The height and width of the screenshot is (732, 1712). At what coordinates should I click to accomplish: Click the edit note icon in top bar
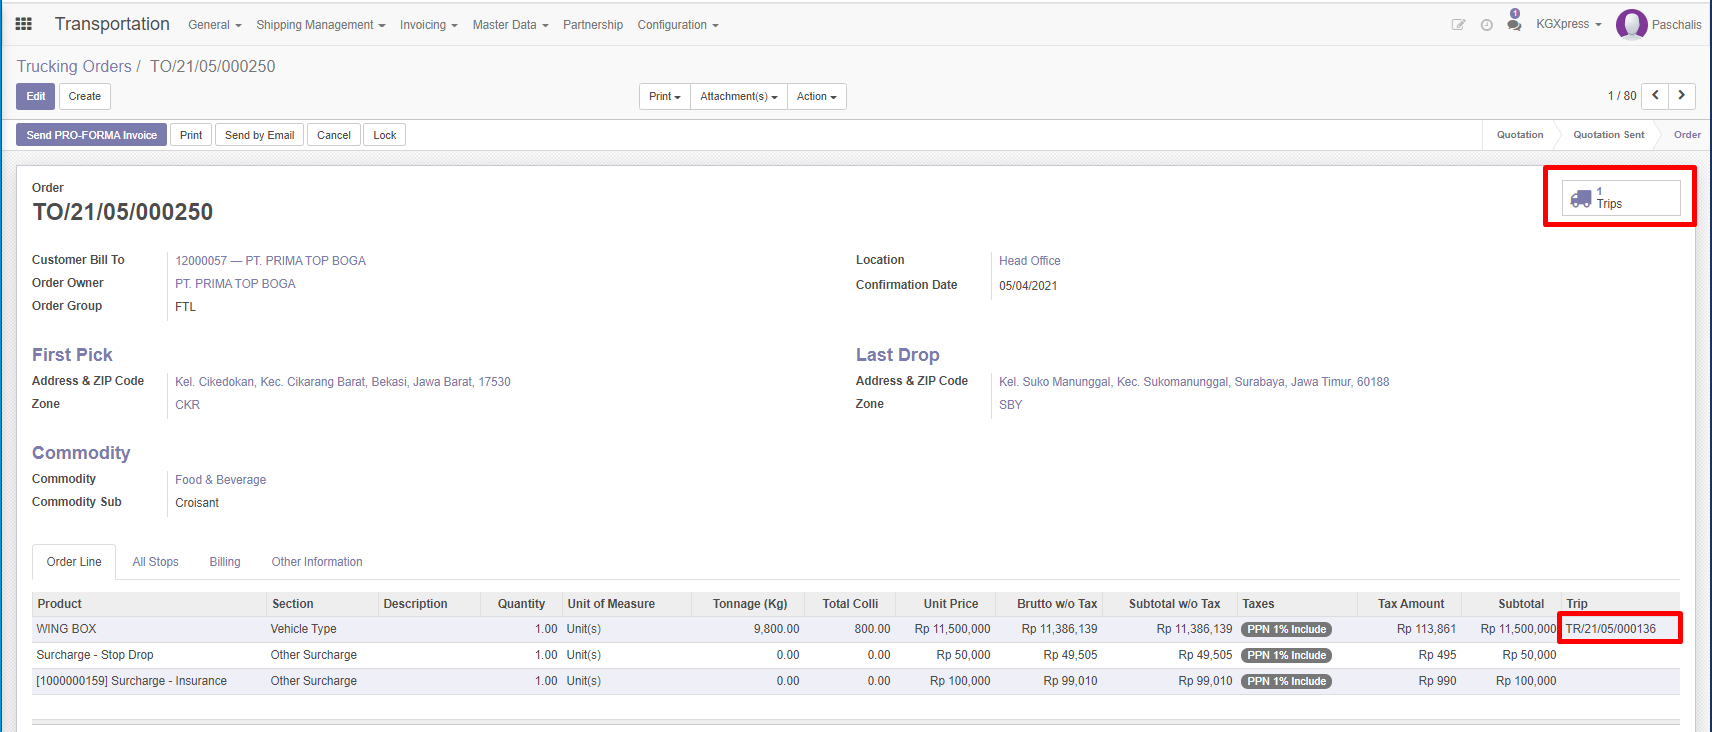(x=1458, y=25)
